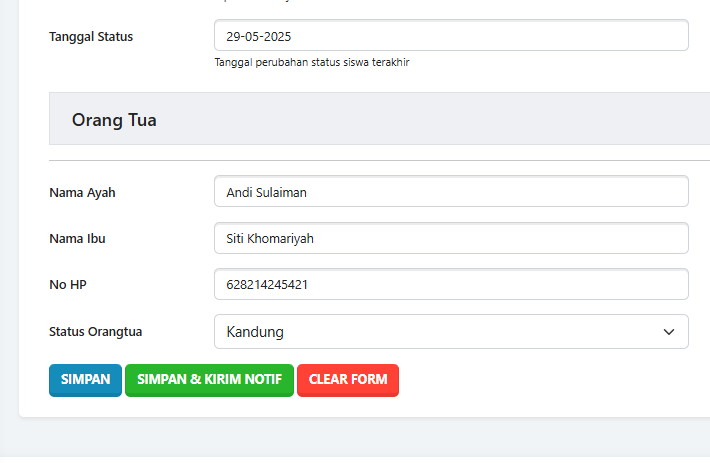
Task: Click the Tanggal Status date field
Action: pyautogui.click(x=450, y=36)
